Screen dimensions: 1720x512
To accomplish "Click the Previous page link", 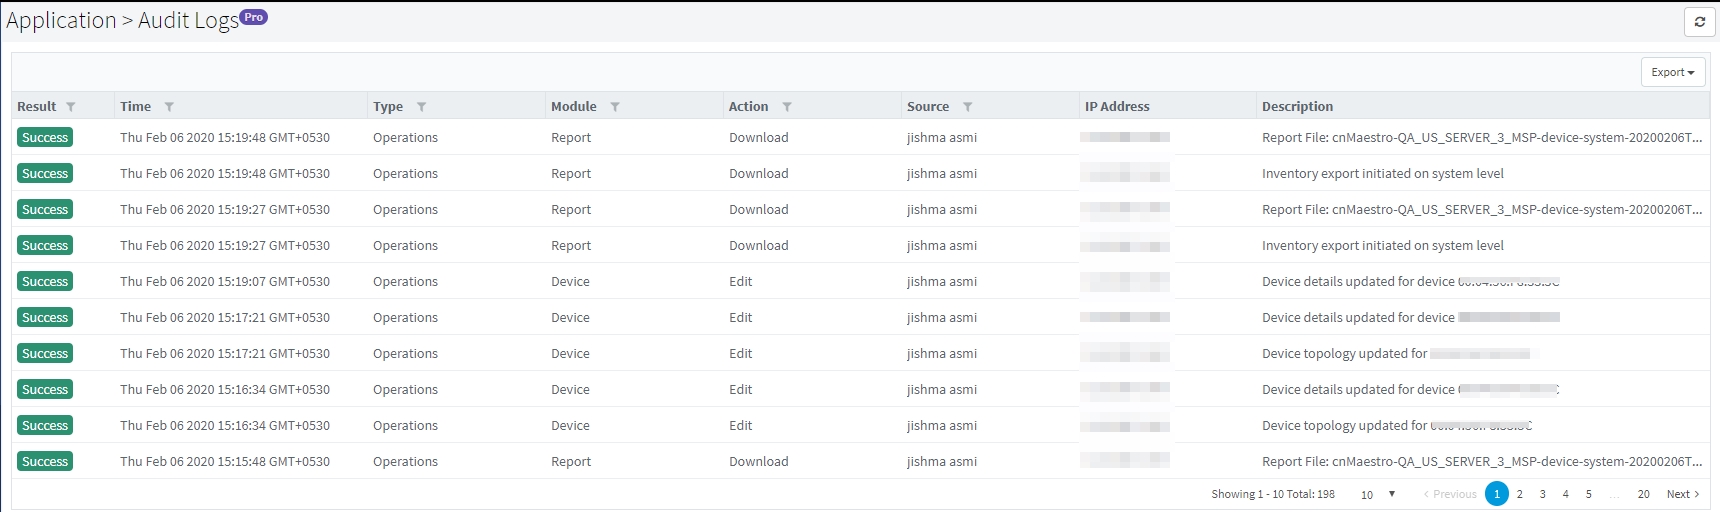I will 1450,494.
